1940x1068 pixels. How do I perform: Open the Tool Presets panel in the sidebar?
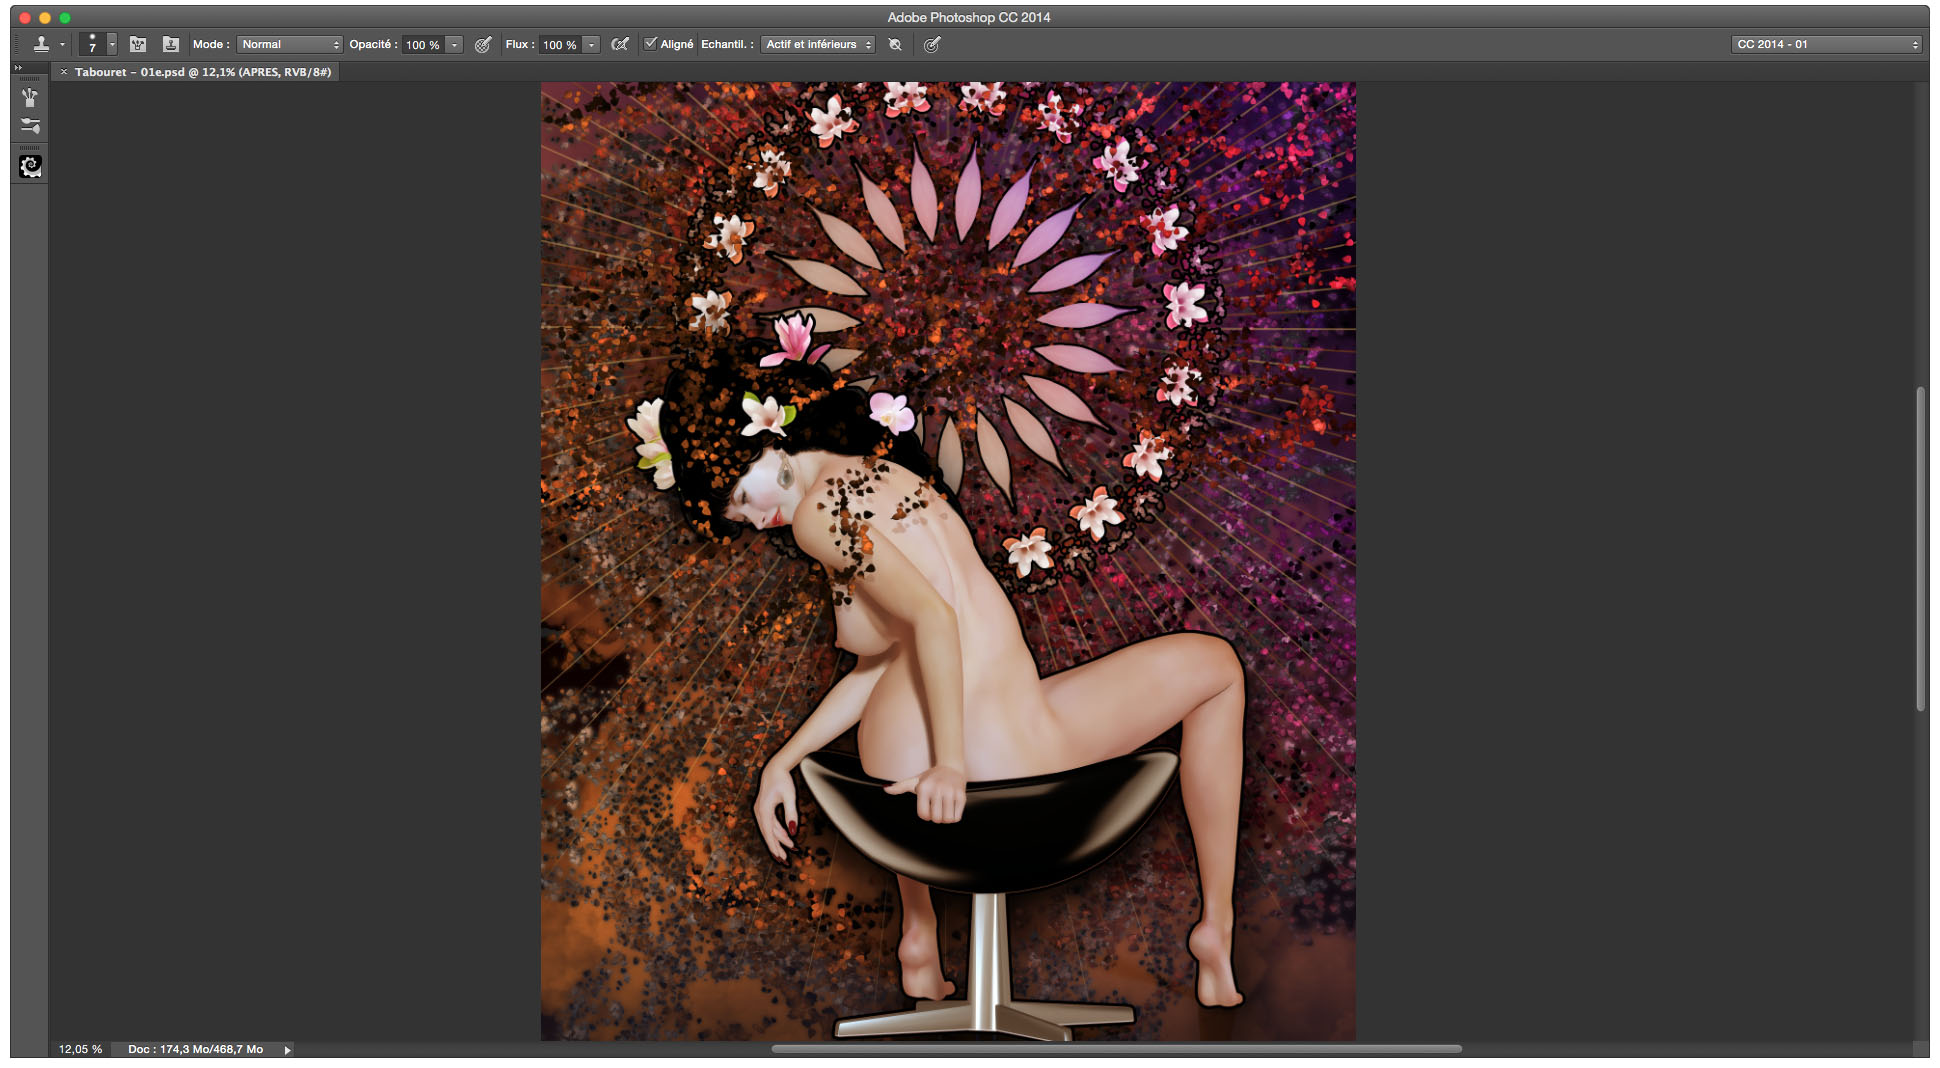click(29, 98)
